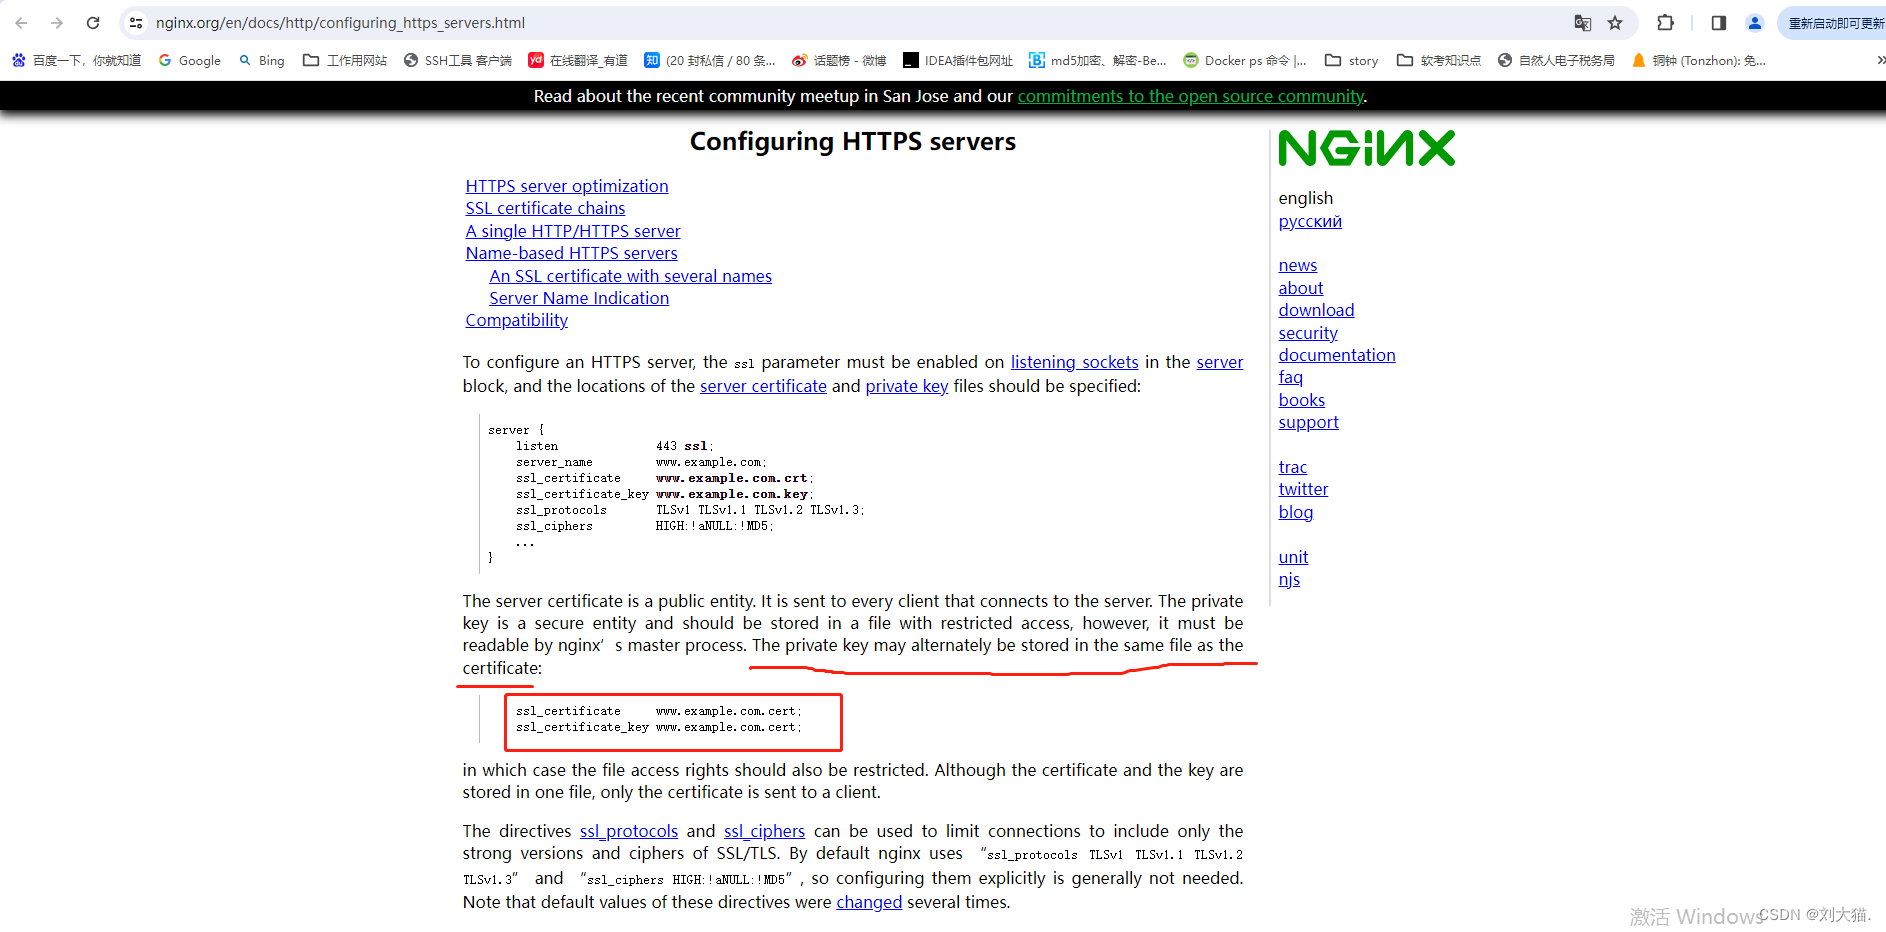1886x932 pixels.
Task: Jump to A single HTTP/HTTPS server section
Action: tap(573, 231)
